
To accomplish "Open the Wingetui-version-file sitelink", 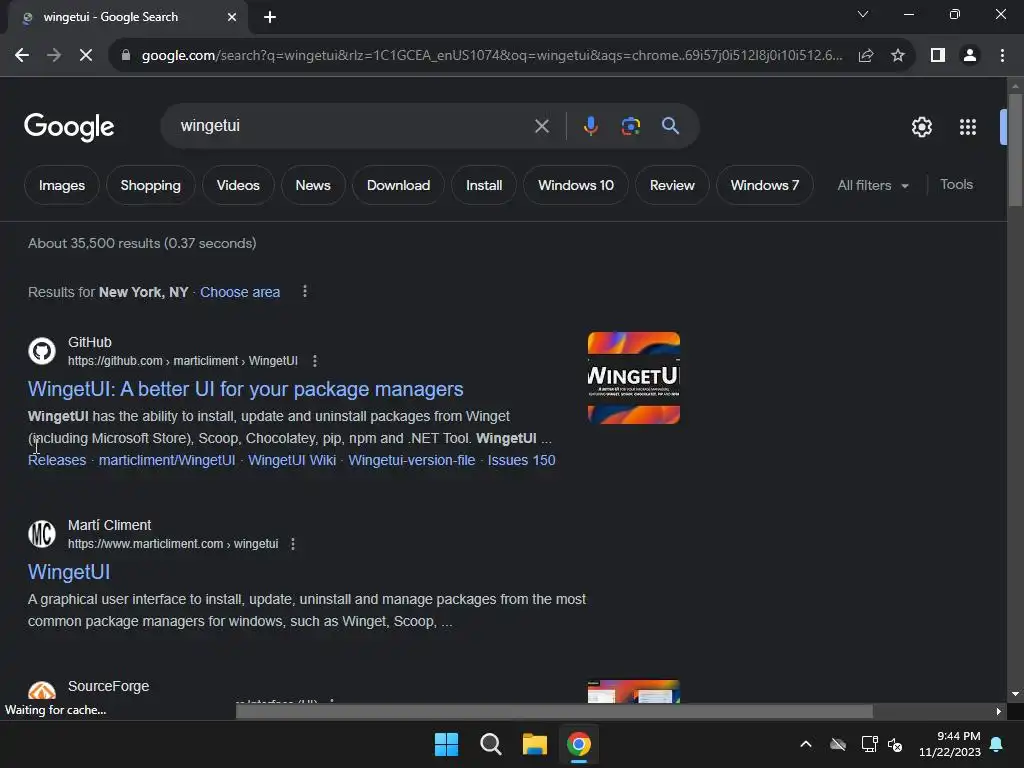I will click(411, 460).
